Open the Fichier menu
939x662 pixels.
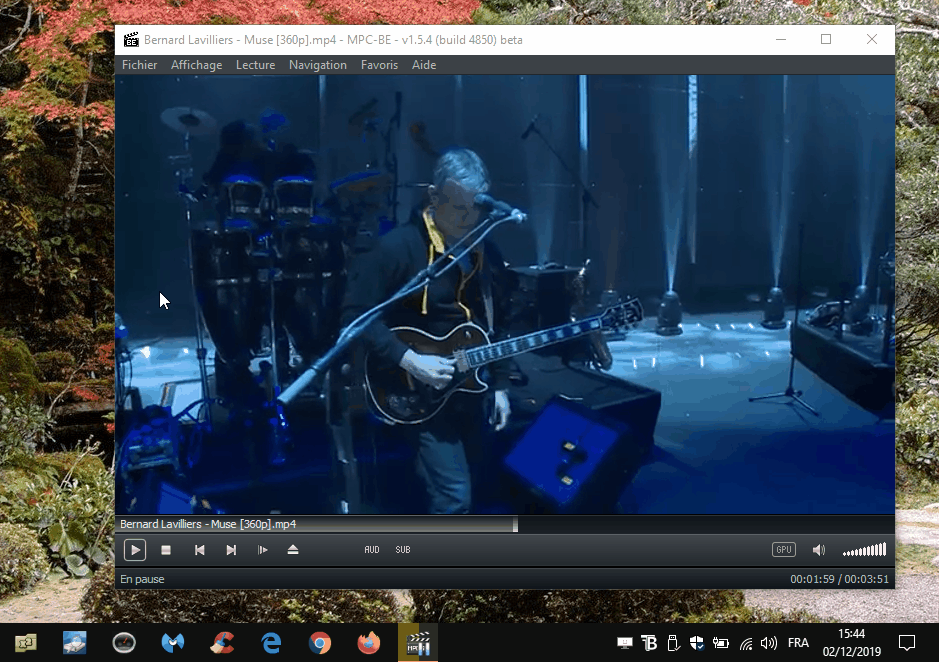(x=140, y=65)
